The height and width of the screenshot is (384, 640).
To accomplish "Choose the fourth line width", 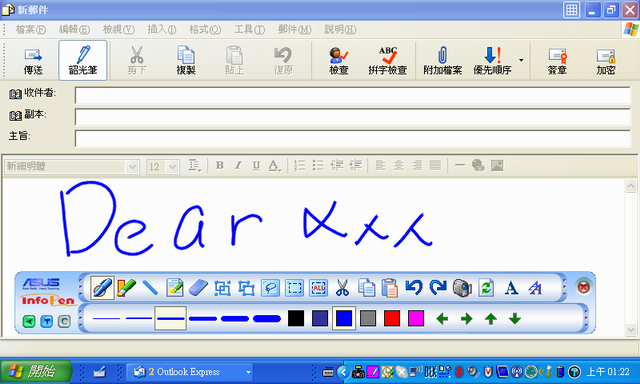I will pyautogui.click(x=203, y=318).
